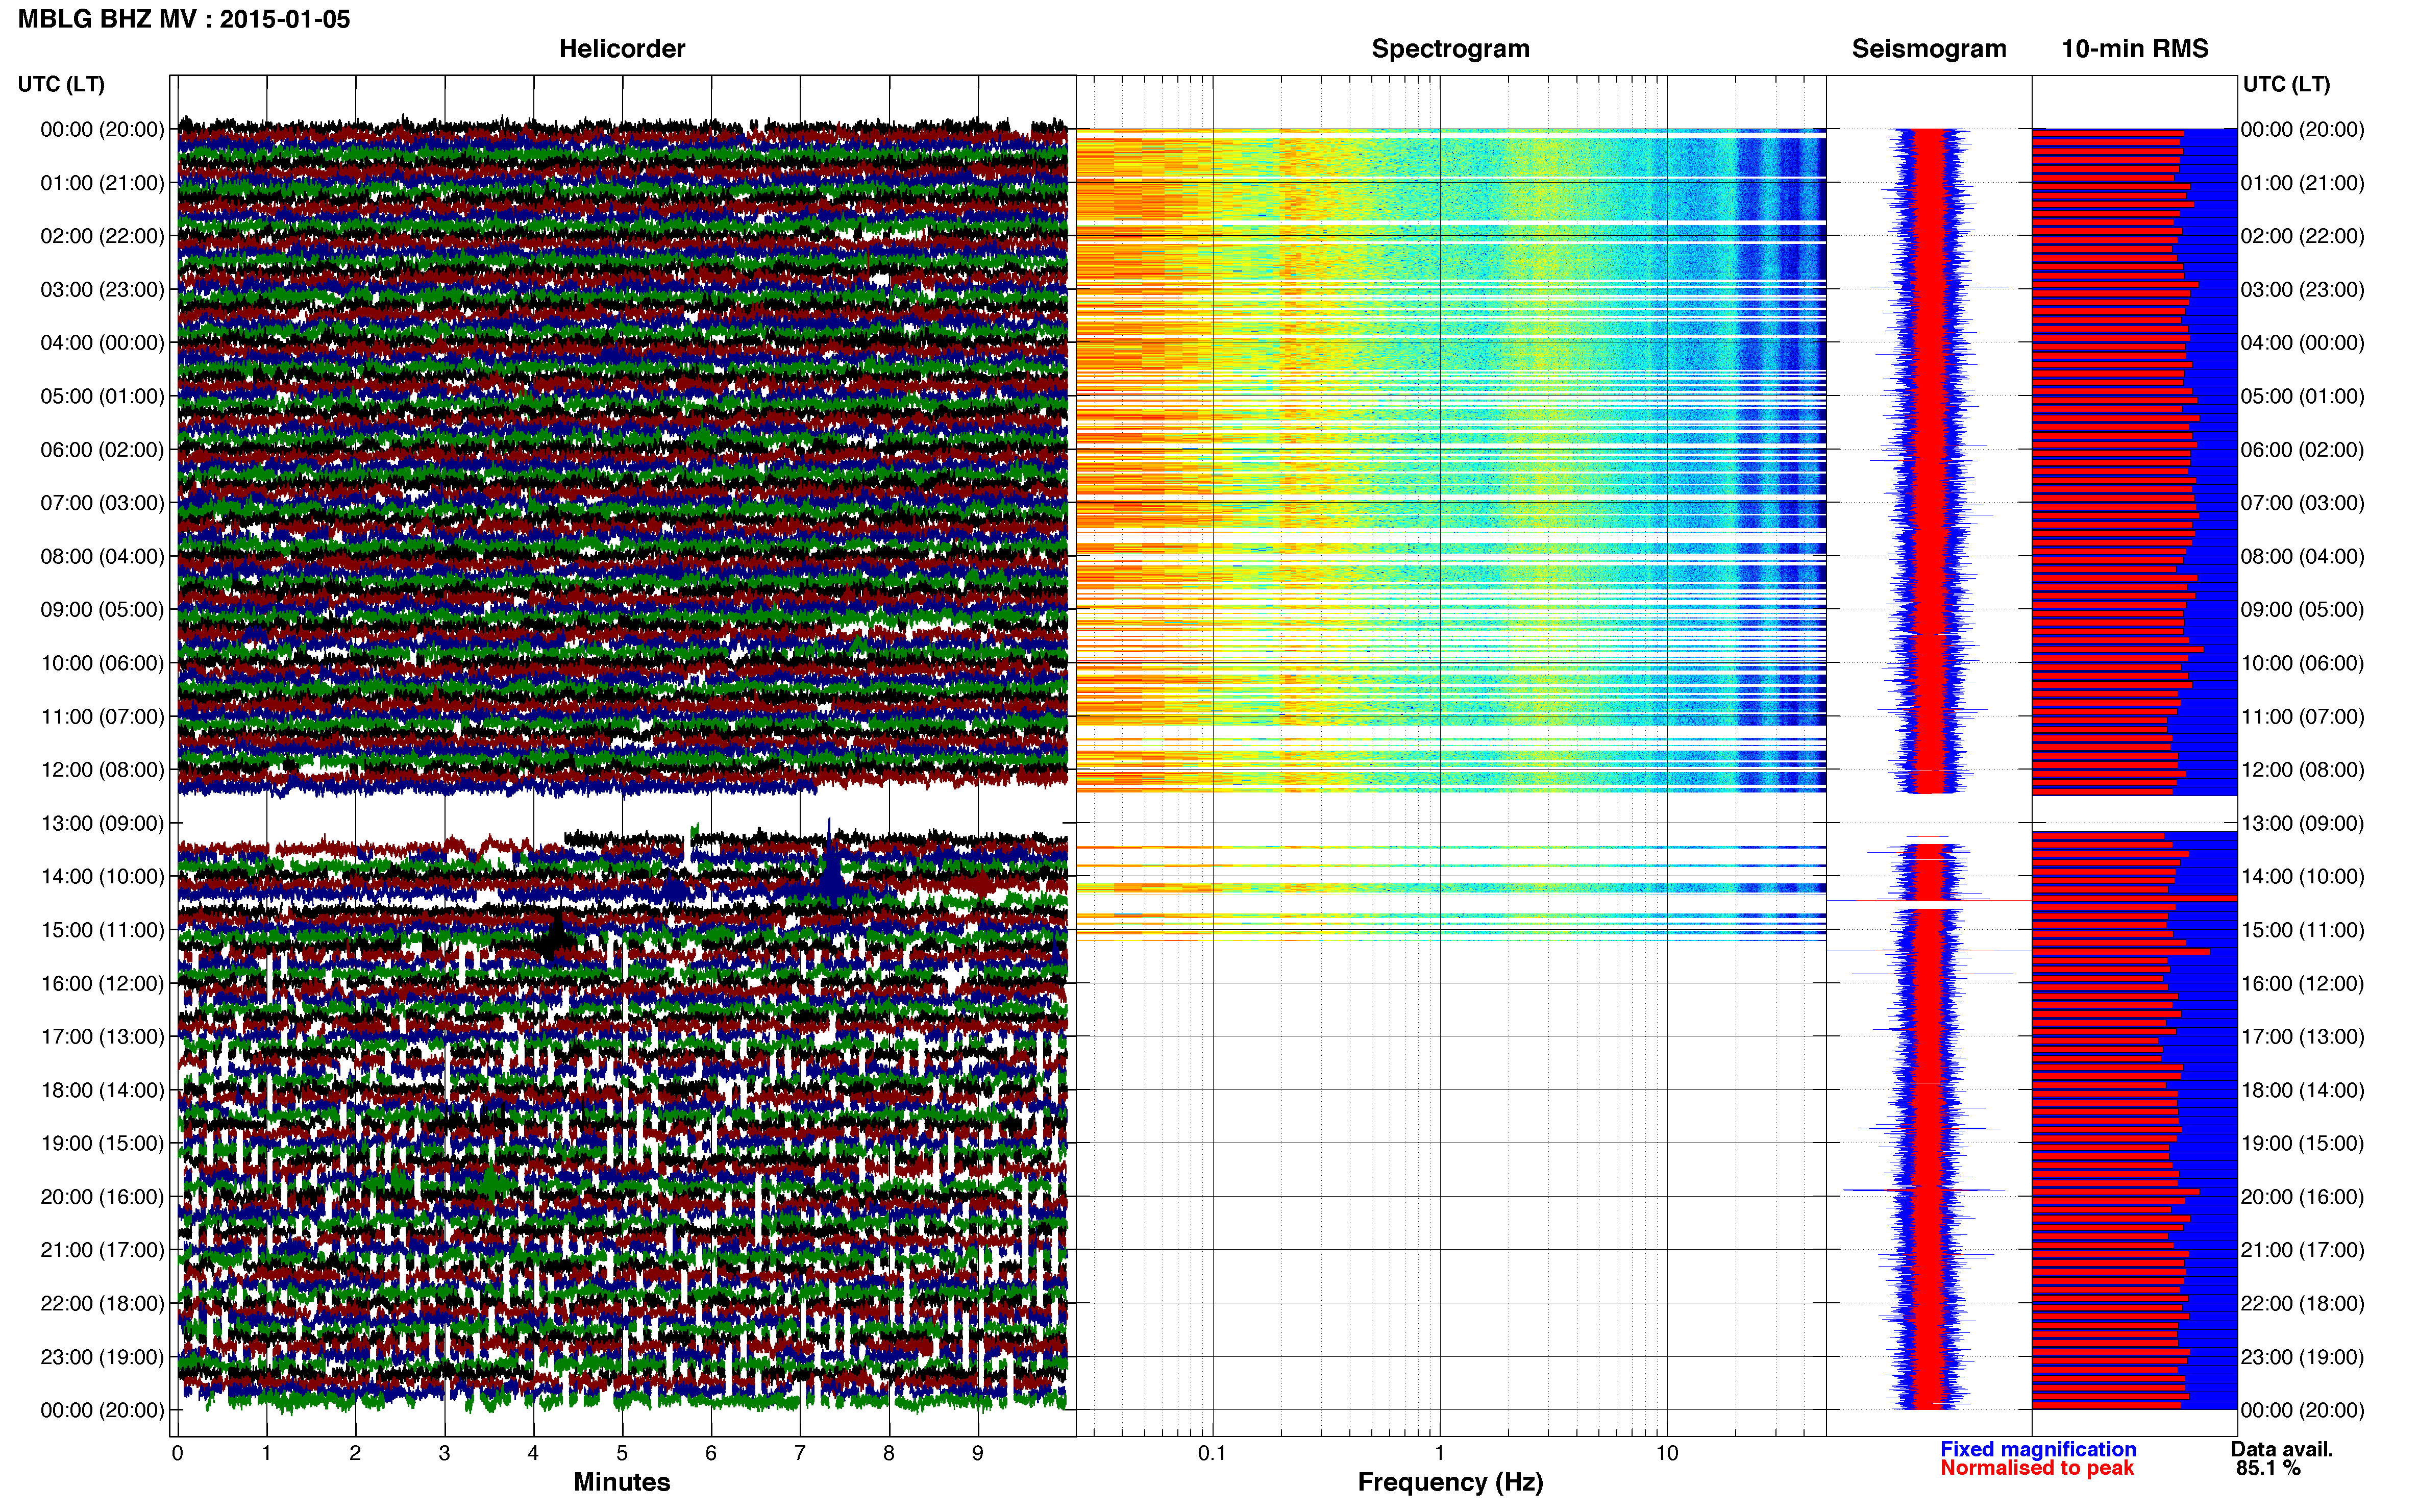
Task: Click the '10' frequency tick label
Action: pos(1667,1453)
